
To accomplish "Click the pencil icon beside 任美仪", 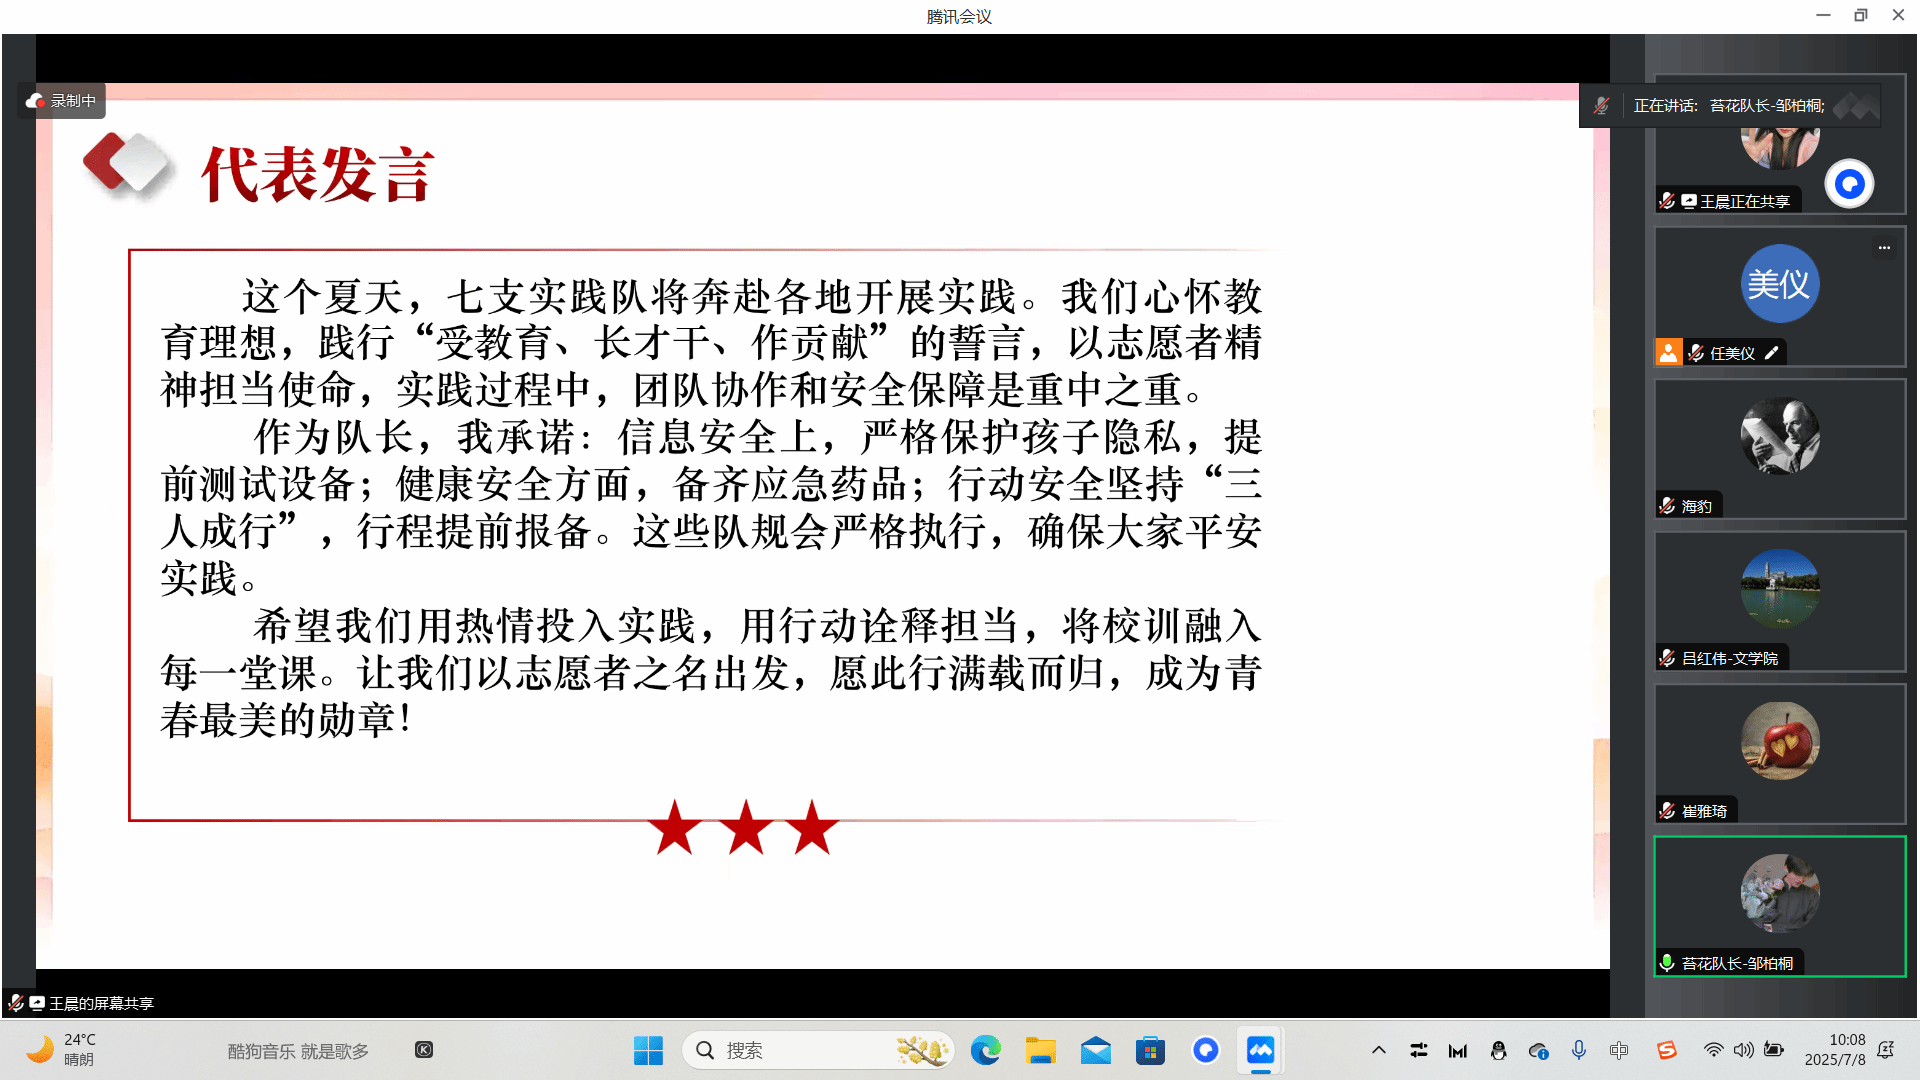I will (x=1771, y=353).
